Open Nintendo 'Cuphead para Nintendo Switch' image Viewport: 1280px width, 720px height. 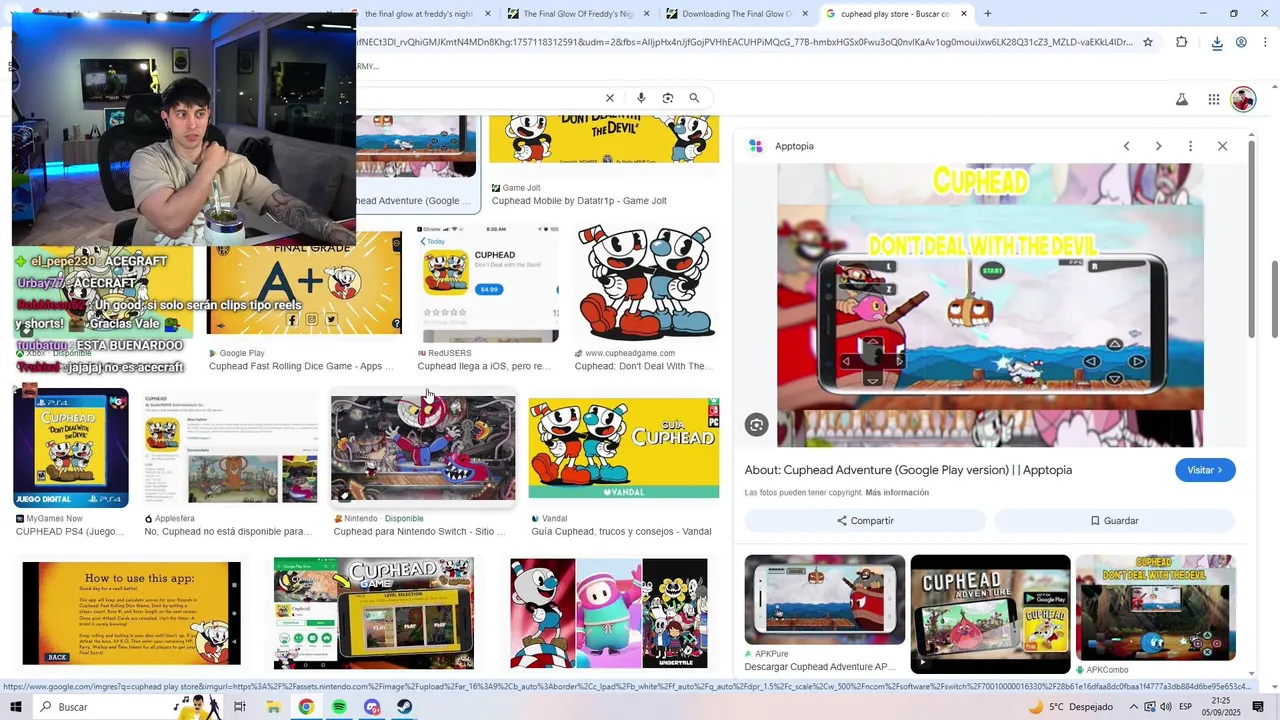(423, 448)
